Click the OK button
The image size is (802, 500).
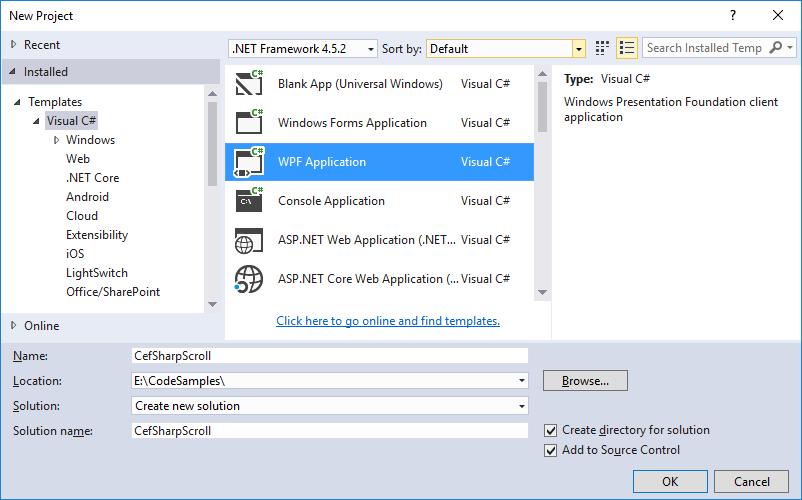670,482
